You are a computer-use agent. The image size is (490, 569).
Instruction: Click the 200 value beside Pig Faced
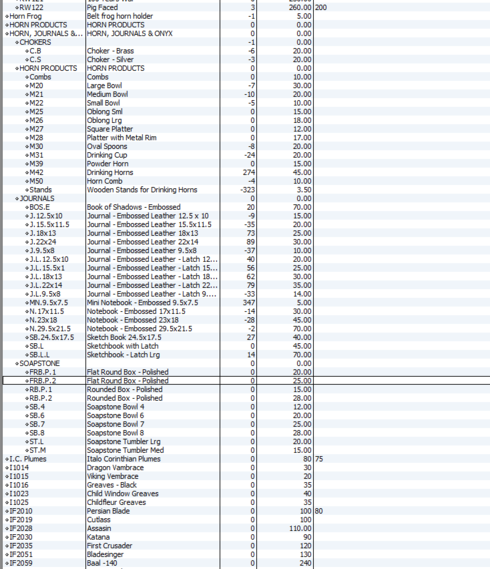click(321, 8)
